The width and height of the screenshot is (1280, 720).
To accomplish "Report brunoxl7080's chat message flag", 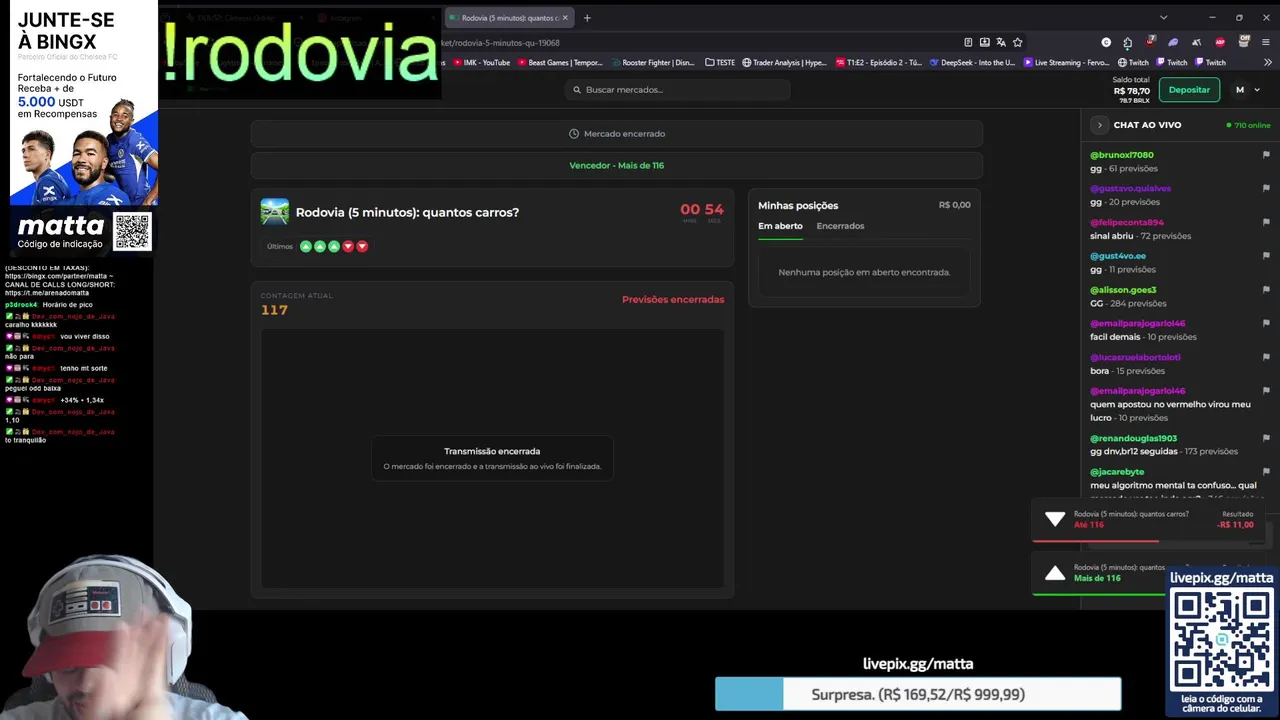I will click(x=1266, y=155).
